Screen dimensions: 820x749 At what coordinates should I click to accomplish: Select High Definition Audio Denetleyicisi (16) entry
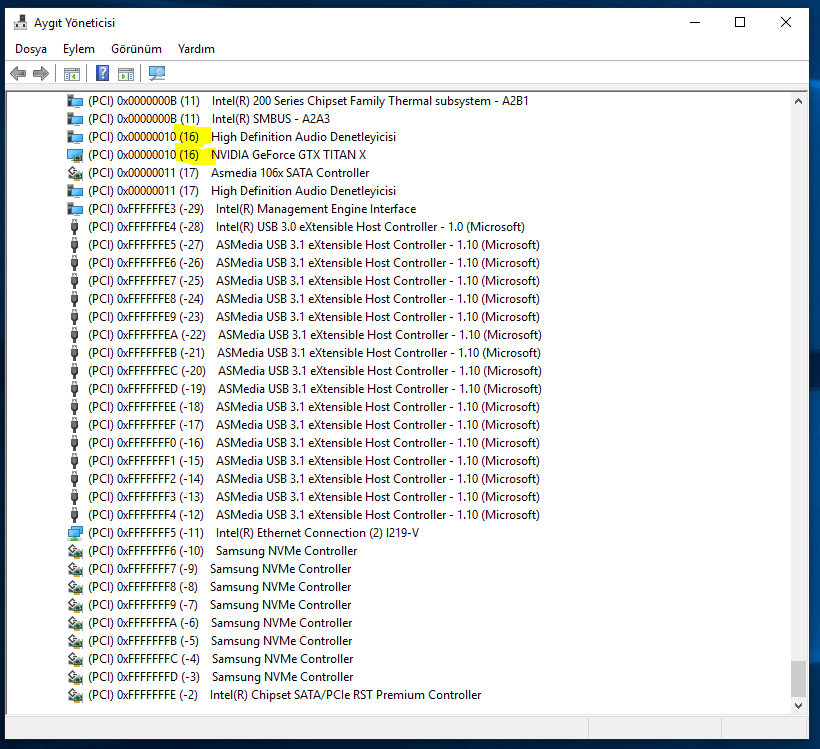click(x=242, y=137)
